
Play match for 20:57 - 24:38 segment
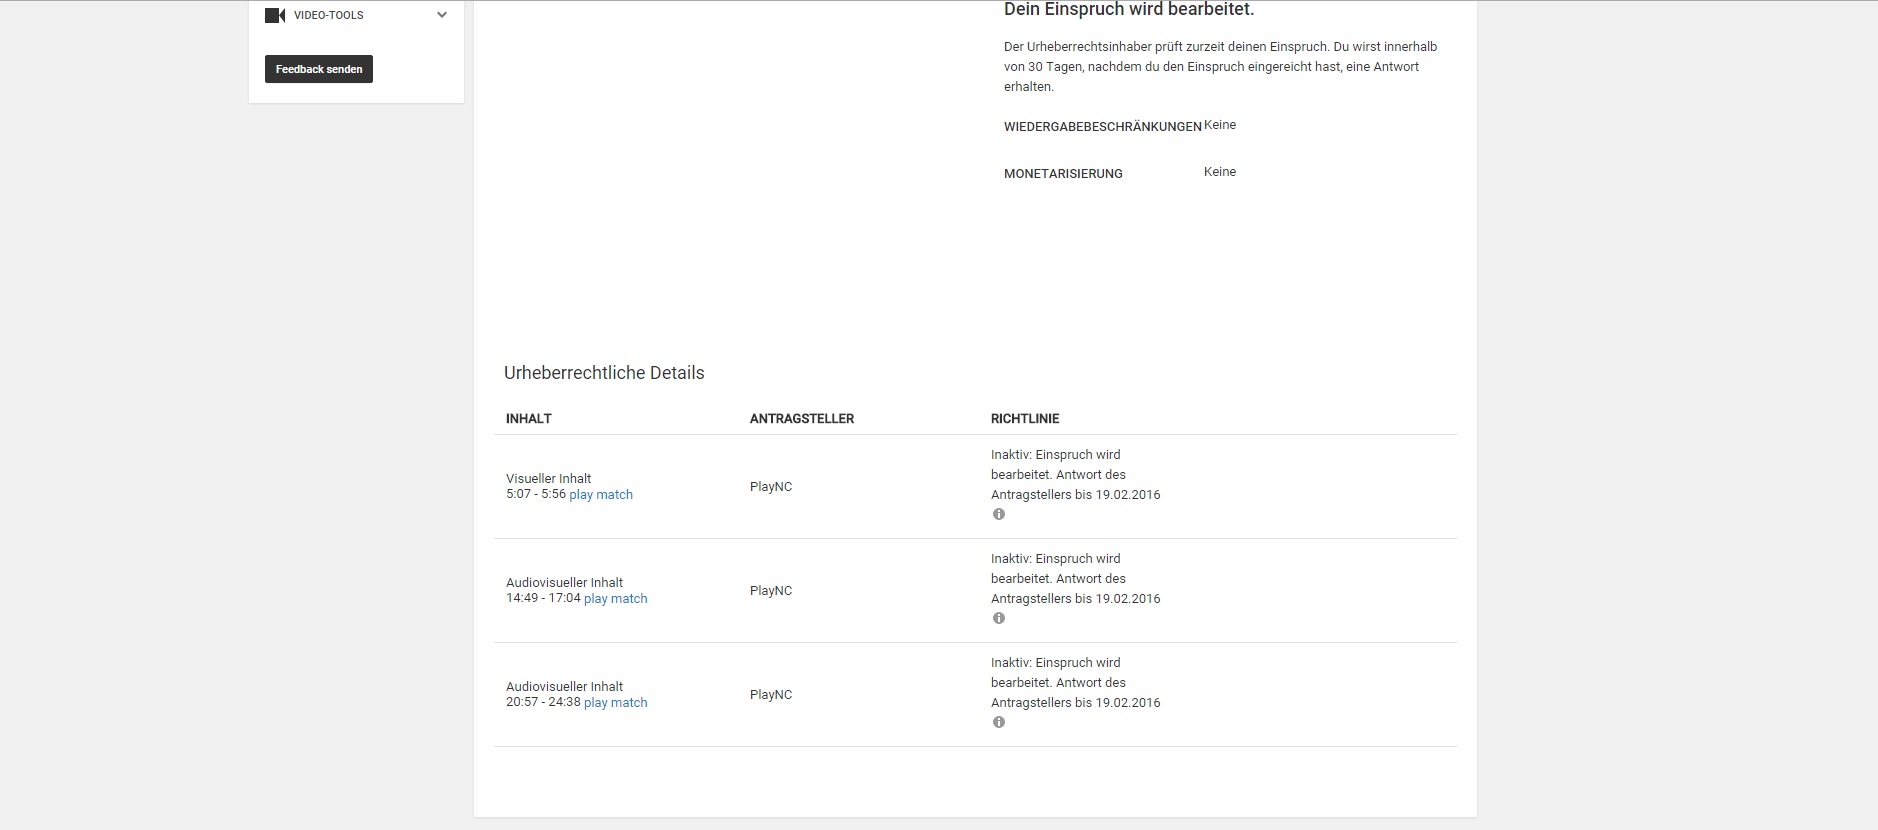click(x=616, y=702)
